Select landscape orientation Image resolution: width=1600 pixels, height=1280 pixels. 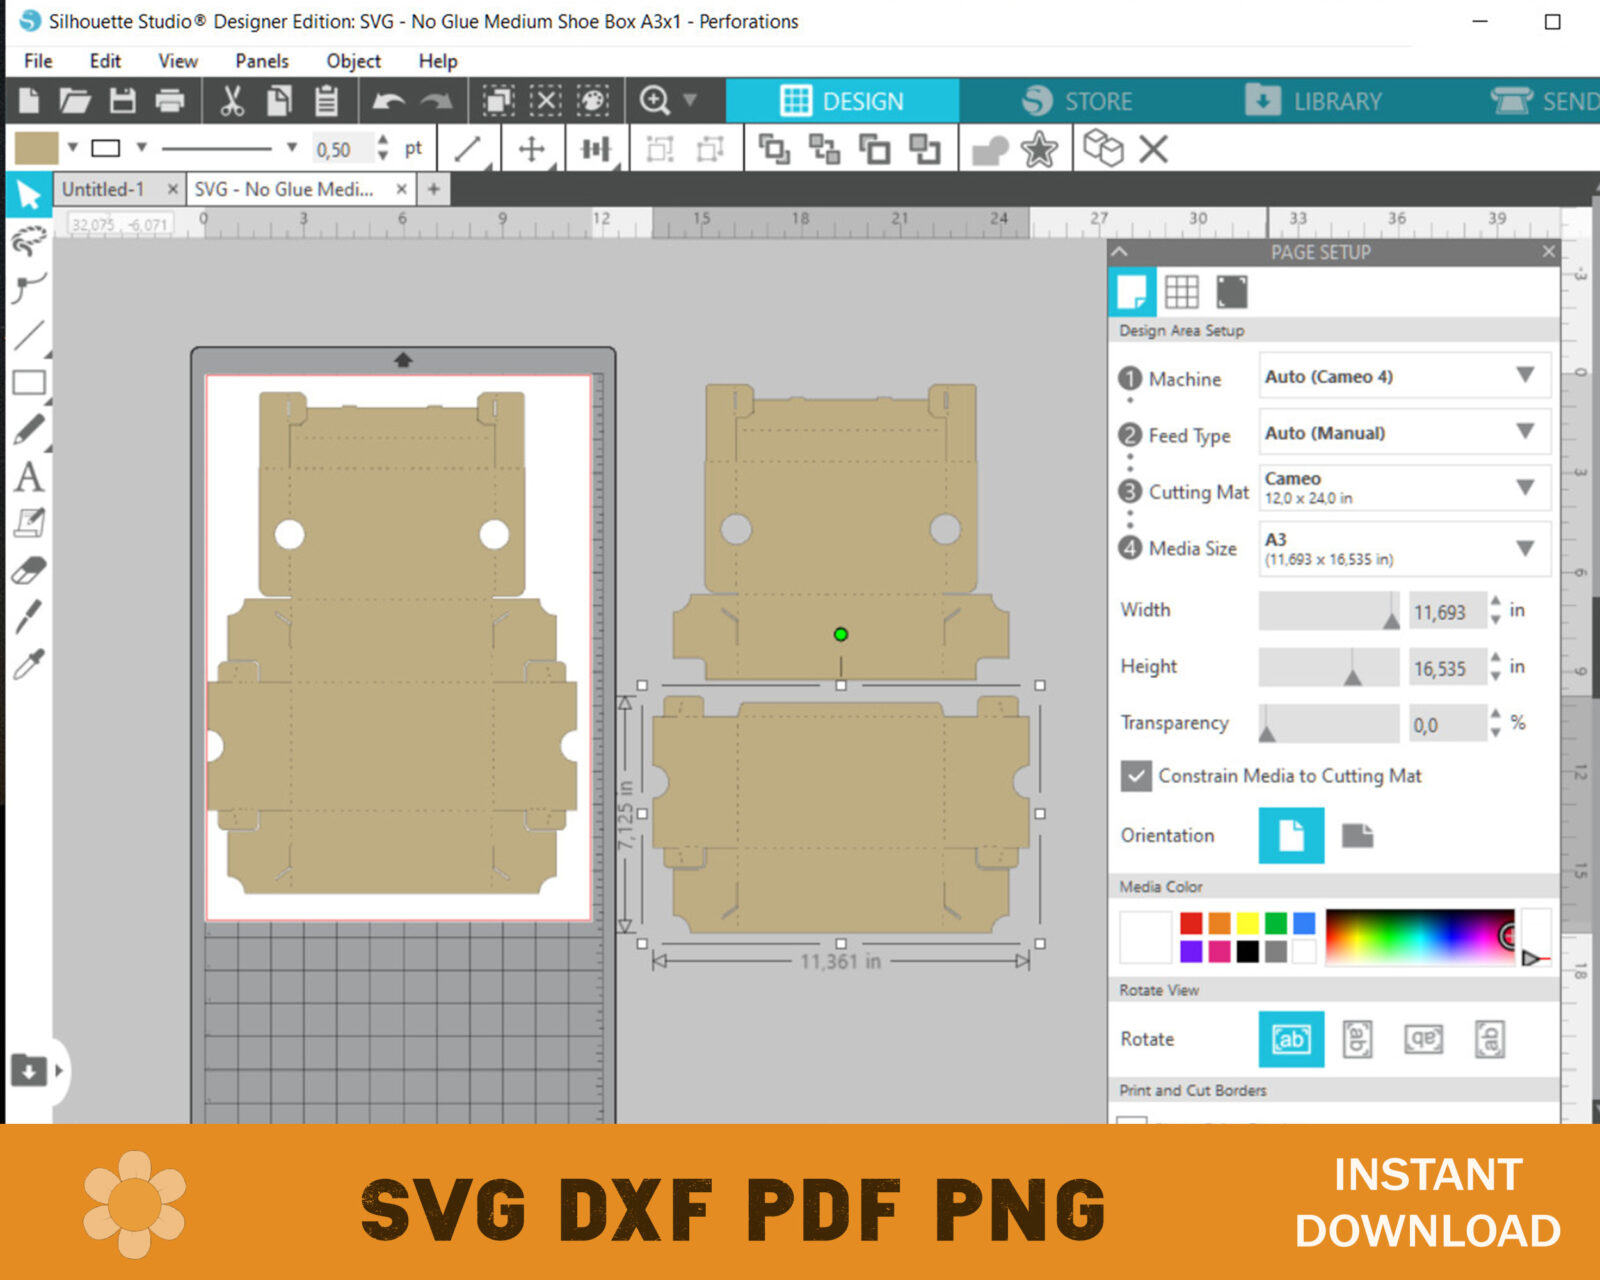coord(1357,835)
